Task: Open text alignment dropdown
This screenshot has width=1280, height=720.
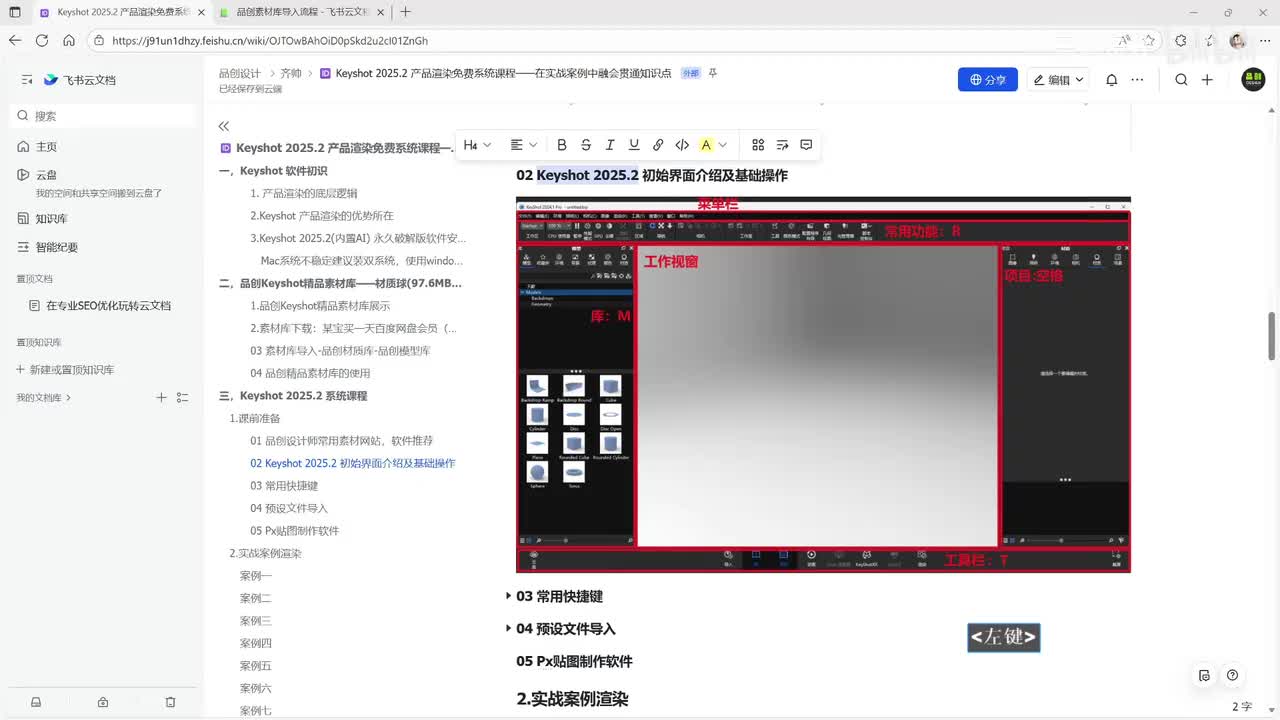Action: pyautogui.click(x=524, y=145)
